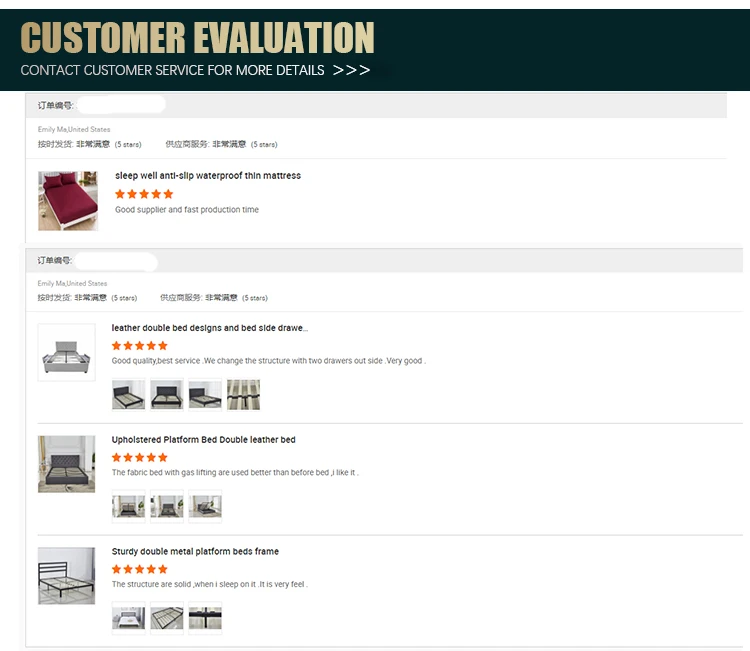Open Sturdy double metal platform beds frame title
750x651 pixels.
tap(195, 552)
